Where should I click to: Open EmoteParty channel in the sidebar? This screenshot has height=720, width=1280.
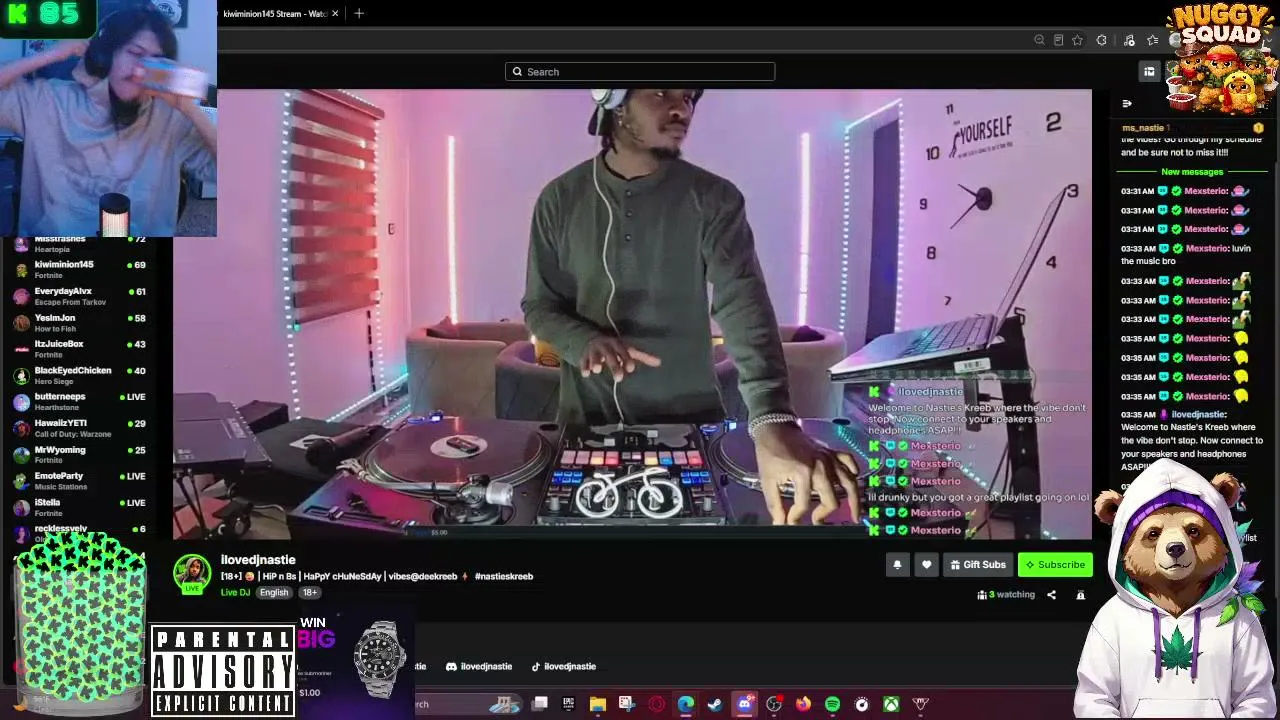80,481
